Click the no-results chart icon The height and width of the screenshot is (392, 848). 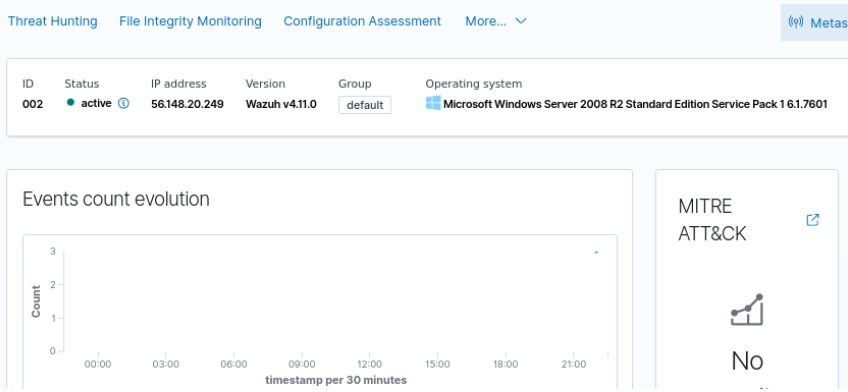point(747,310)
